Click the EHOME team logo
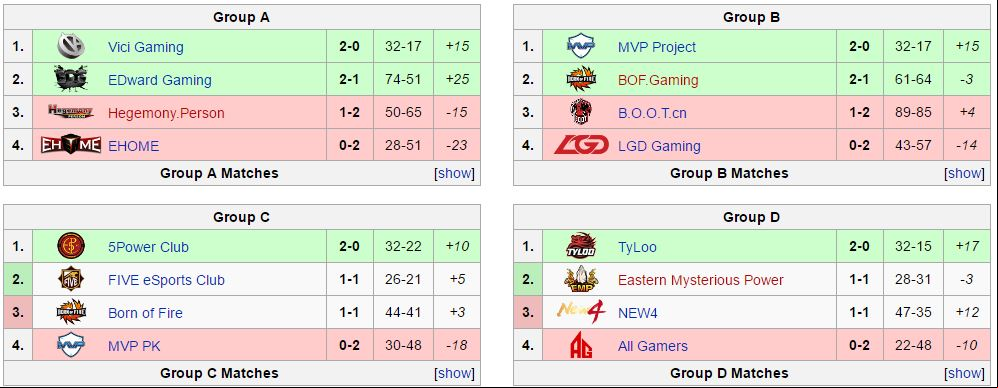 tap(71, 146)
